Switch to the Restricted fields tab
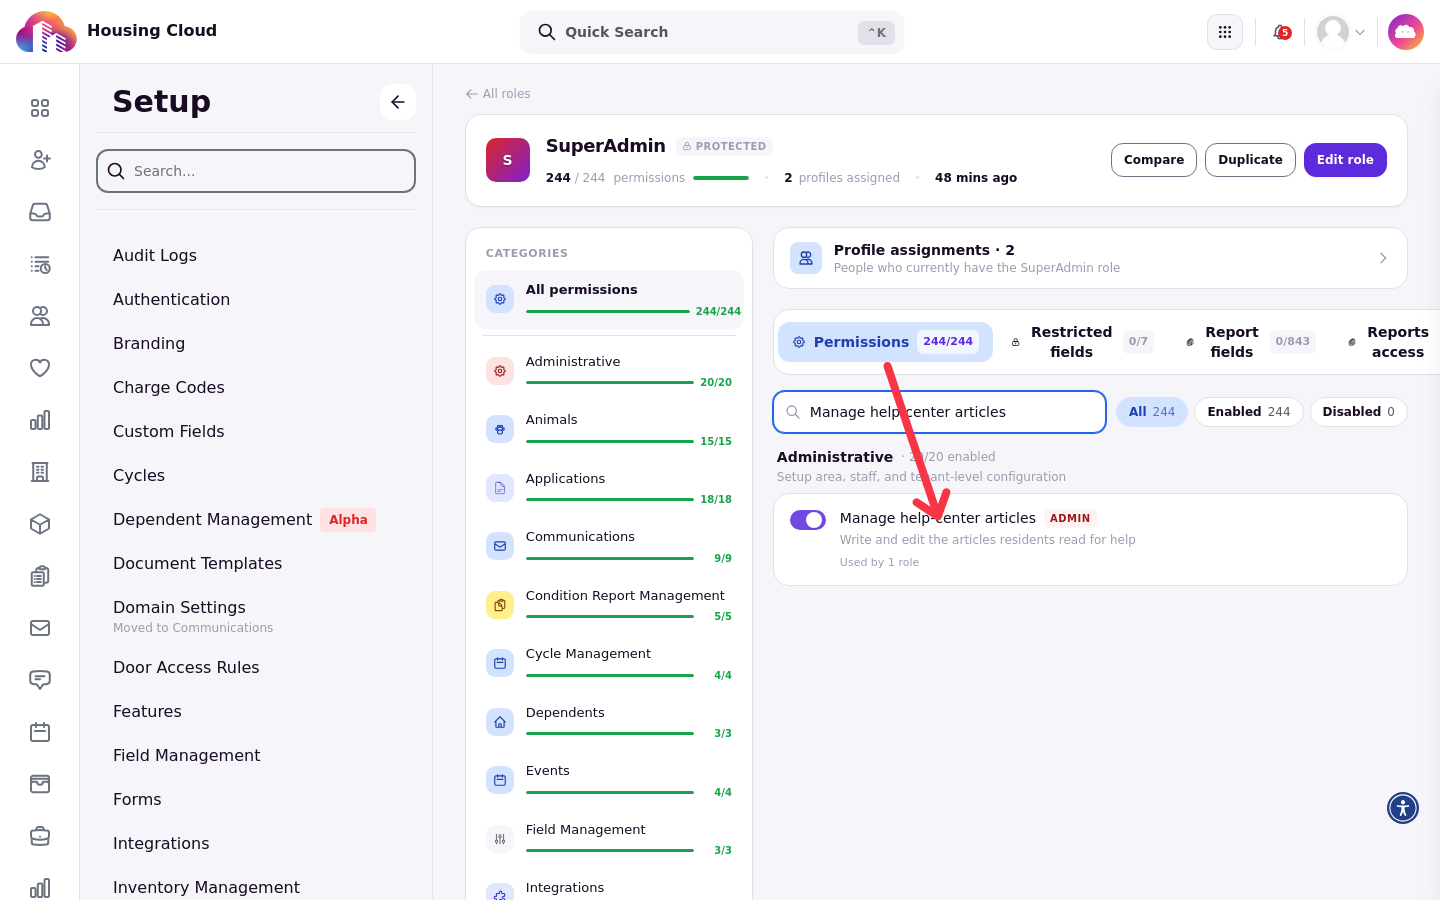Viewport: 1440px width, 900px height. (x=1081, y=342)
